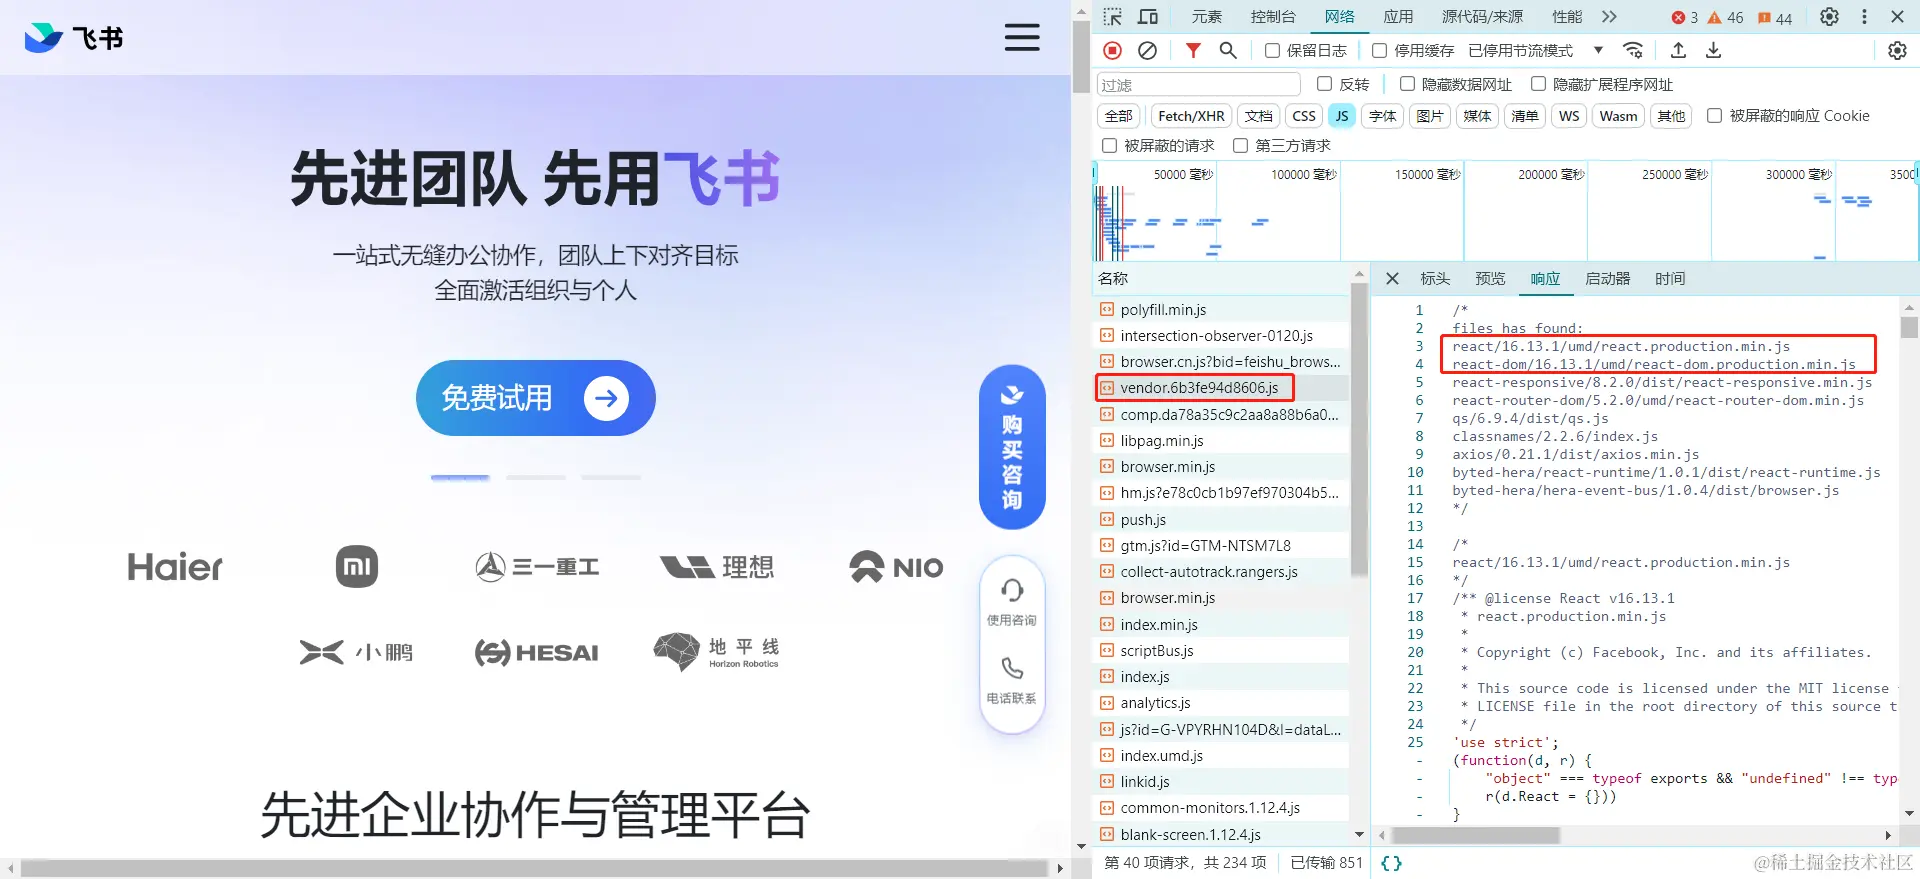Select vendor.6b3fe94d8606.js request row
The image size is (1920, 879).
[x=1222, y=388]
